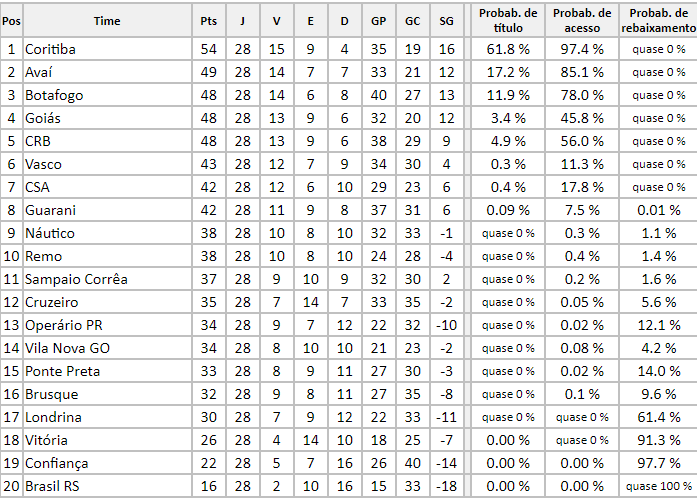Click Londrina's 61.4 % relegation cell
The height and width of the screenshot is (499, 697).
pos(658,417)
